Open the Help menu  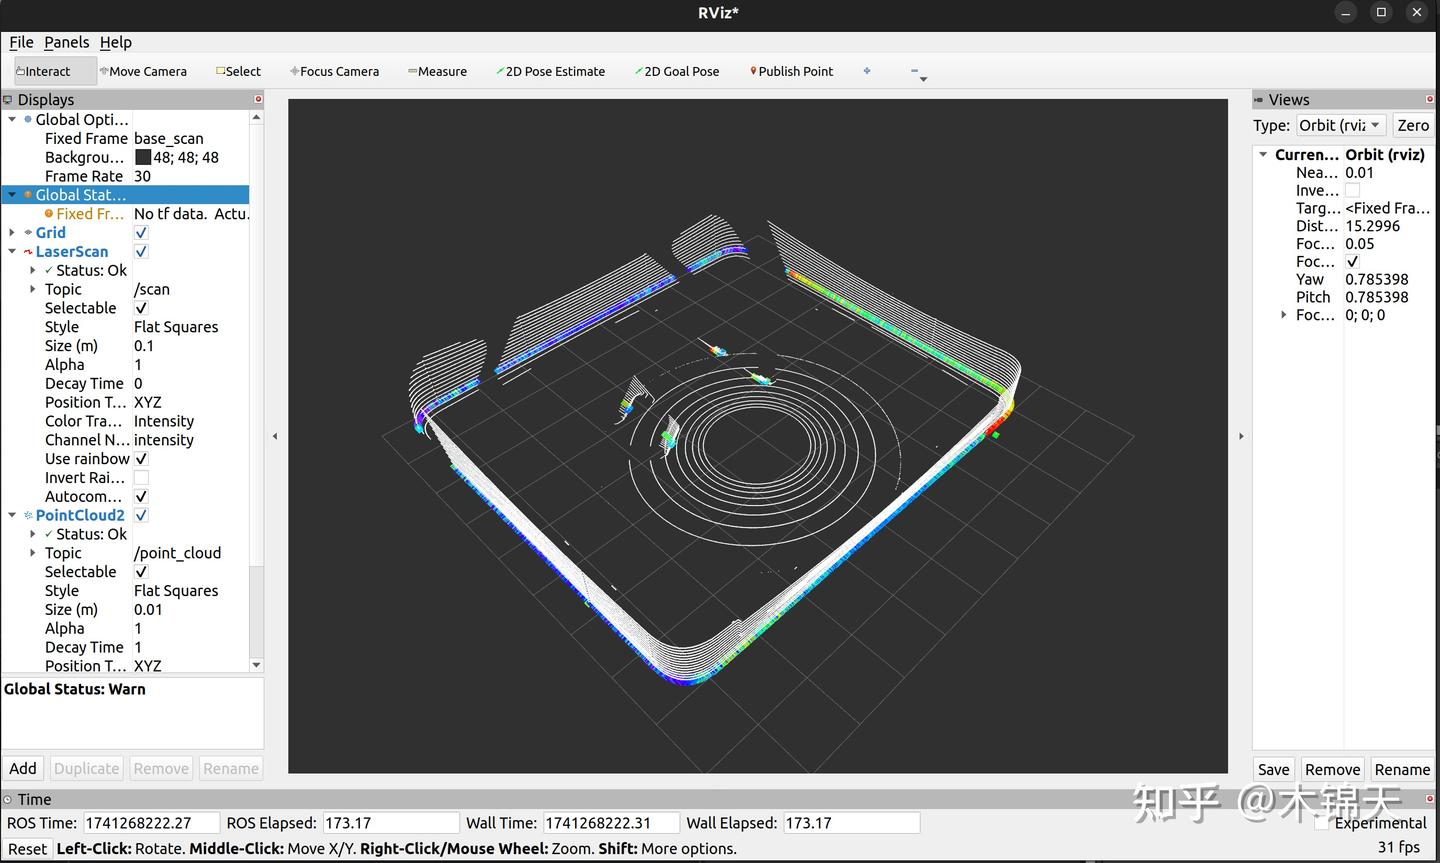tap(116, 42)
